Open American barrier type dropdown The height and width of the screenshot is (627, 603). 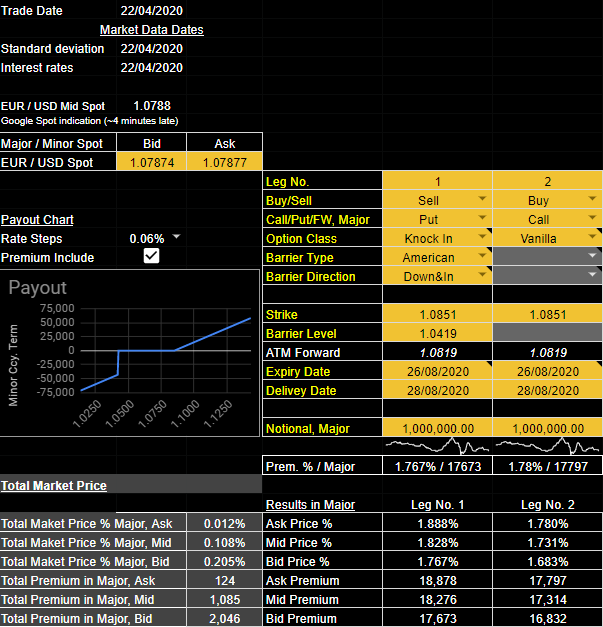[x=483, y=257]
